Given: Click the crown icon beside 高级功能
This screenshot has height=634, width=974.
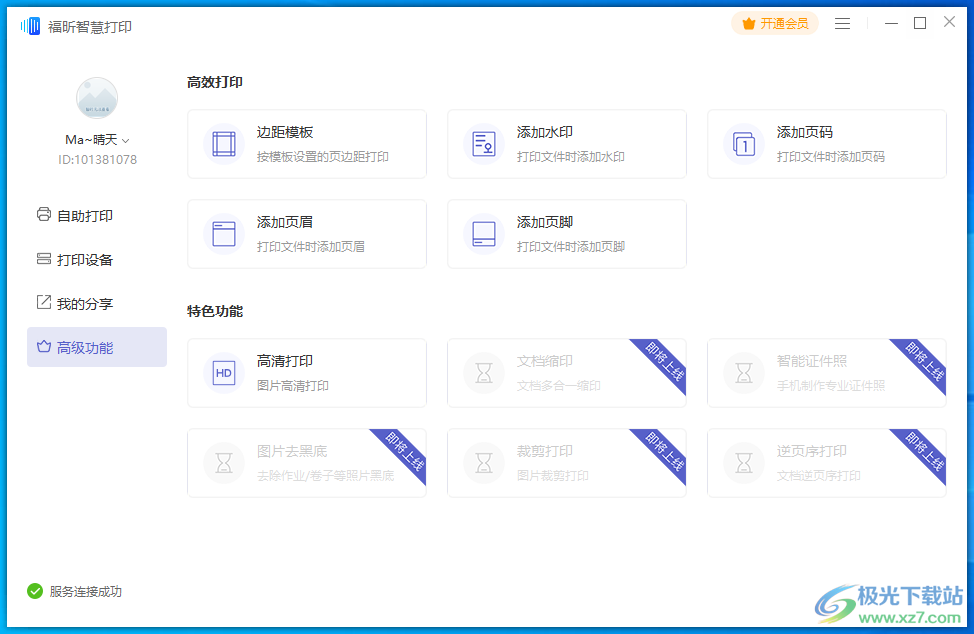Looking at the screenshot, I should coord(43,346).
